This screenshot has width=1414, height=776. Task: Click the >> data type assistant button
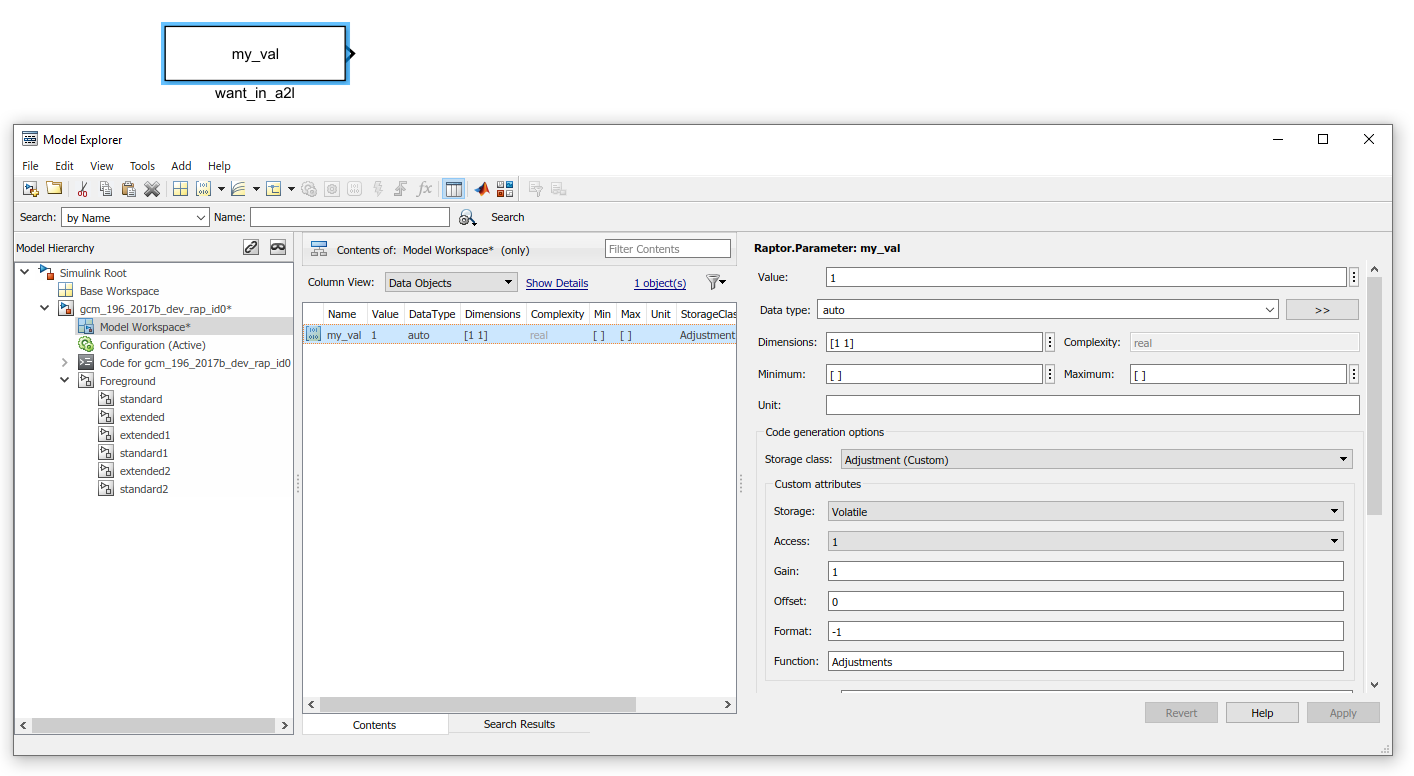point(1322,310)
